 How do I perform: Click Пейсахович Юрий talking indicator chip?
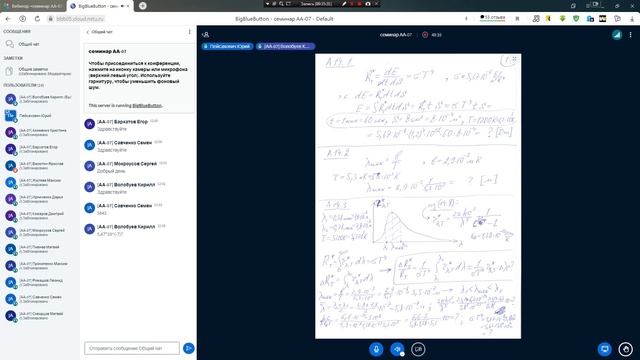coord(227,46)
